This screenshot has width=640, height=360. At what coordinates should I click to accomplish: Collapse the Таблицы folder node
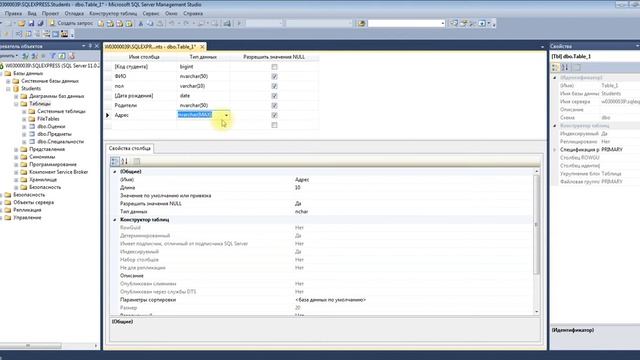coord(16,104)
